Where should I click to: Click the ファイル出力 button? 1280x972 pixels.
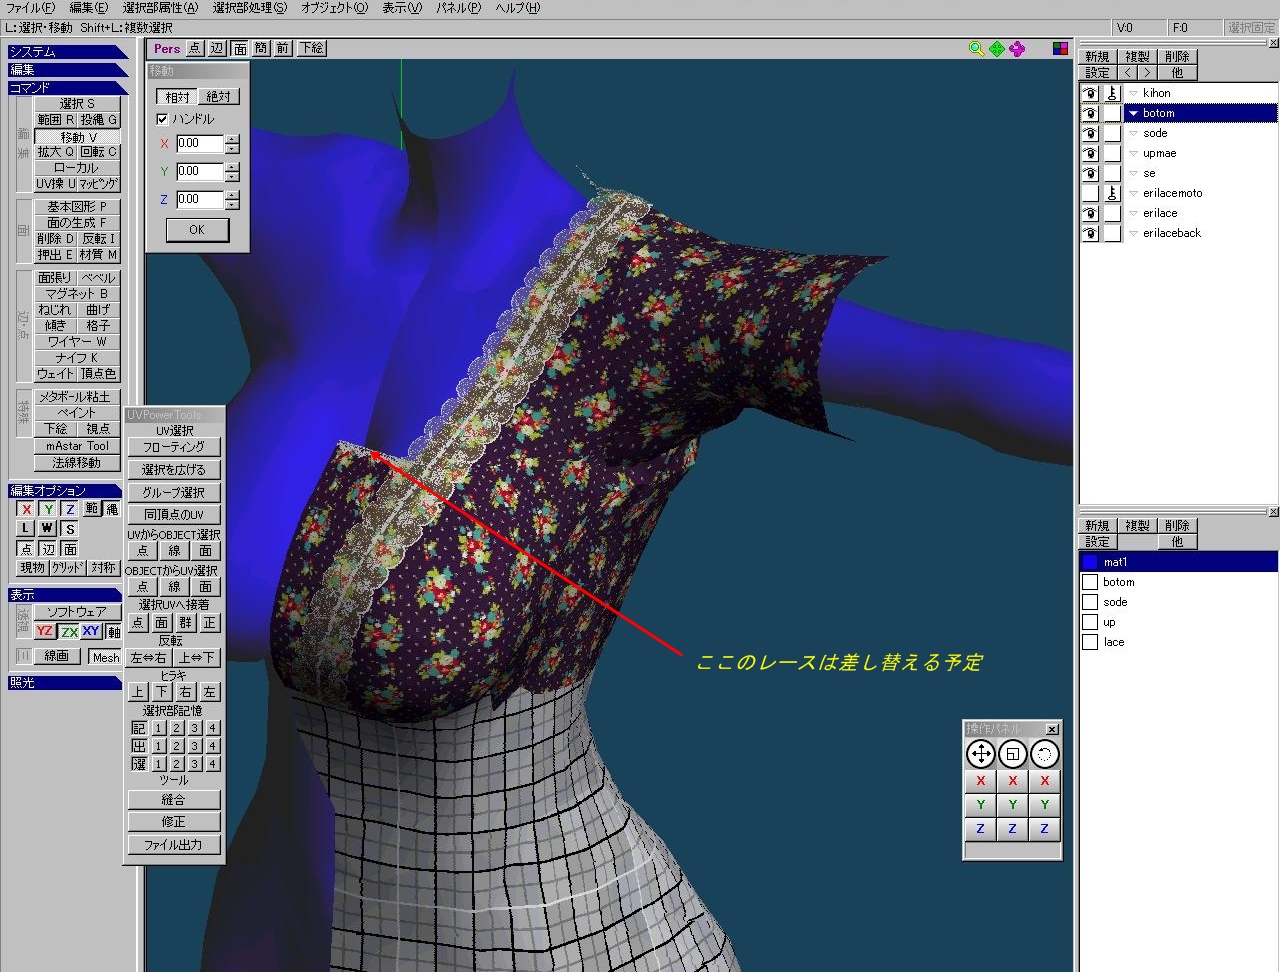click(x=173, y=845)
